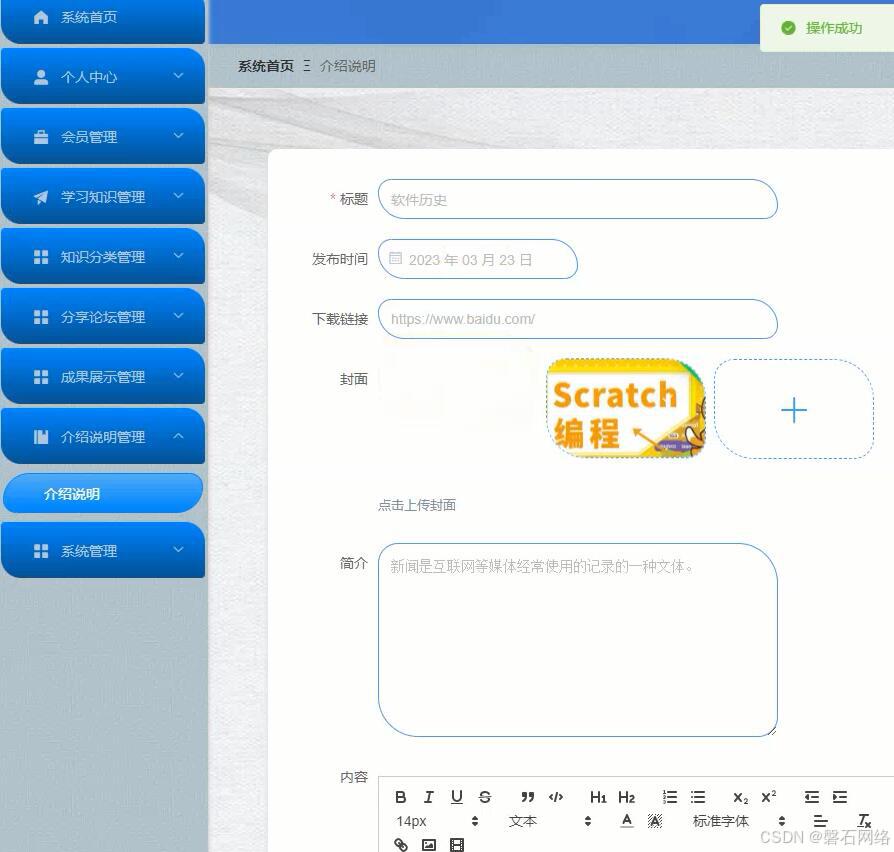
Task: Insert a code block in editor
Action: 556,797
